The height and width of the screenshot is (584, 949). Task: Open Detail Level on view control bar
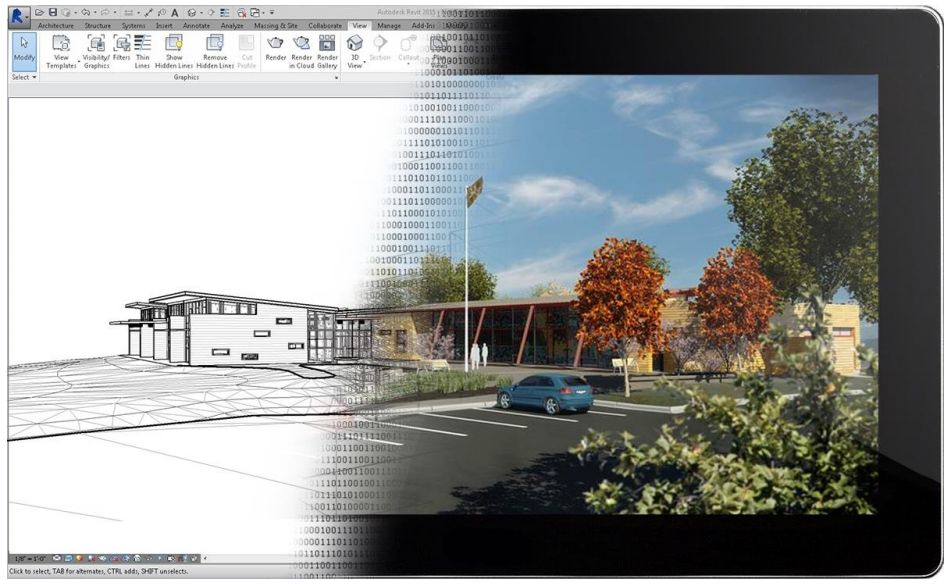tap(57, 559)
